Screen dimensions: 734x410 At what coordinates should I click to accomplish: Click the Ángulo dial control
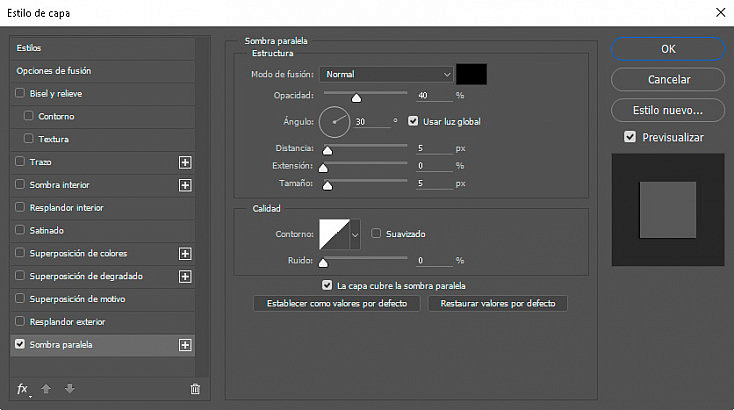click(x=334, y=122)
